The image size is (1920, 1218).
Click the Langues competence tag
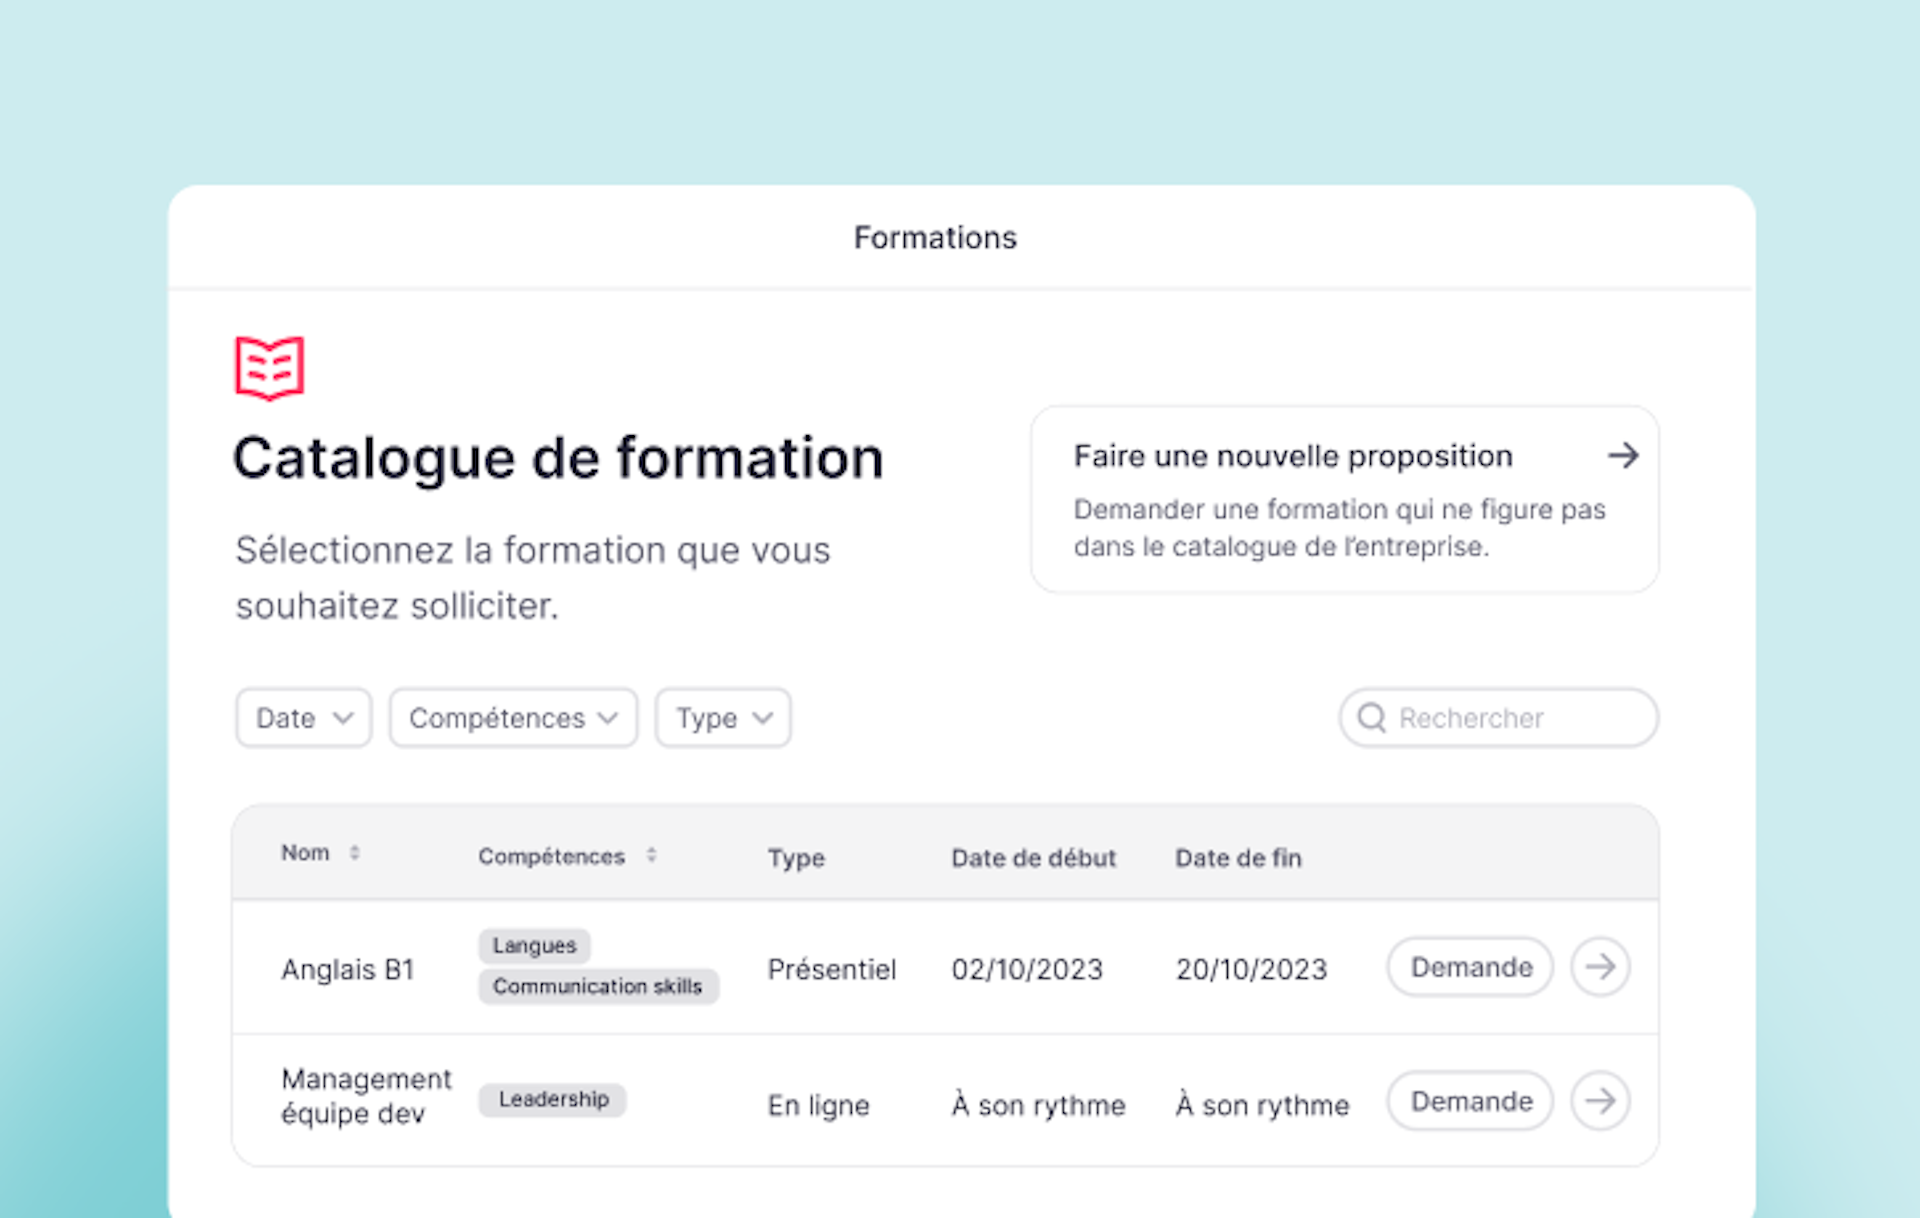click(534, 946)
